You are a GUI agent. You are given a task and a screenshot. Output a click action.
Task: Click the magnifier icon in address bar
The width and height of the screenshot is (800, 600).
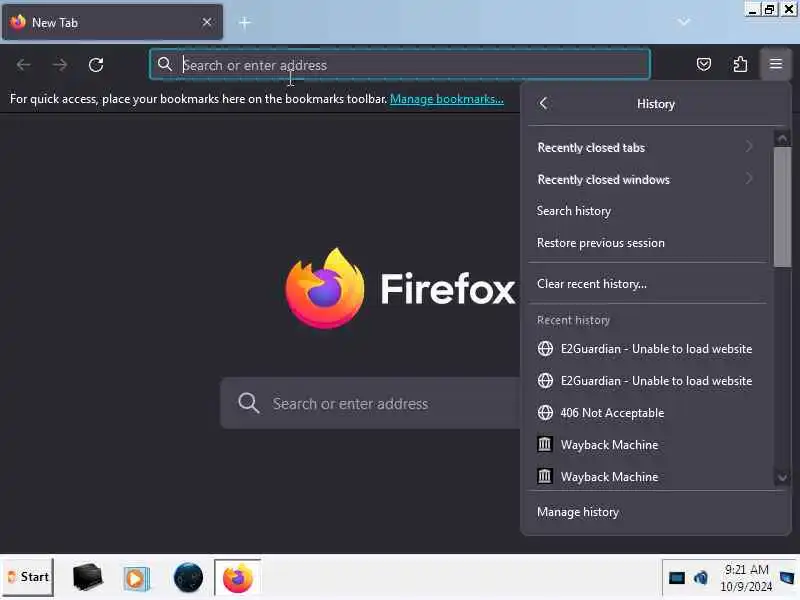click(x=165, y=64)
